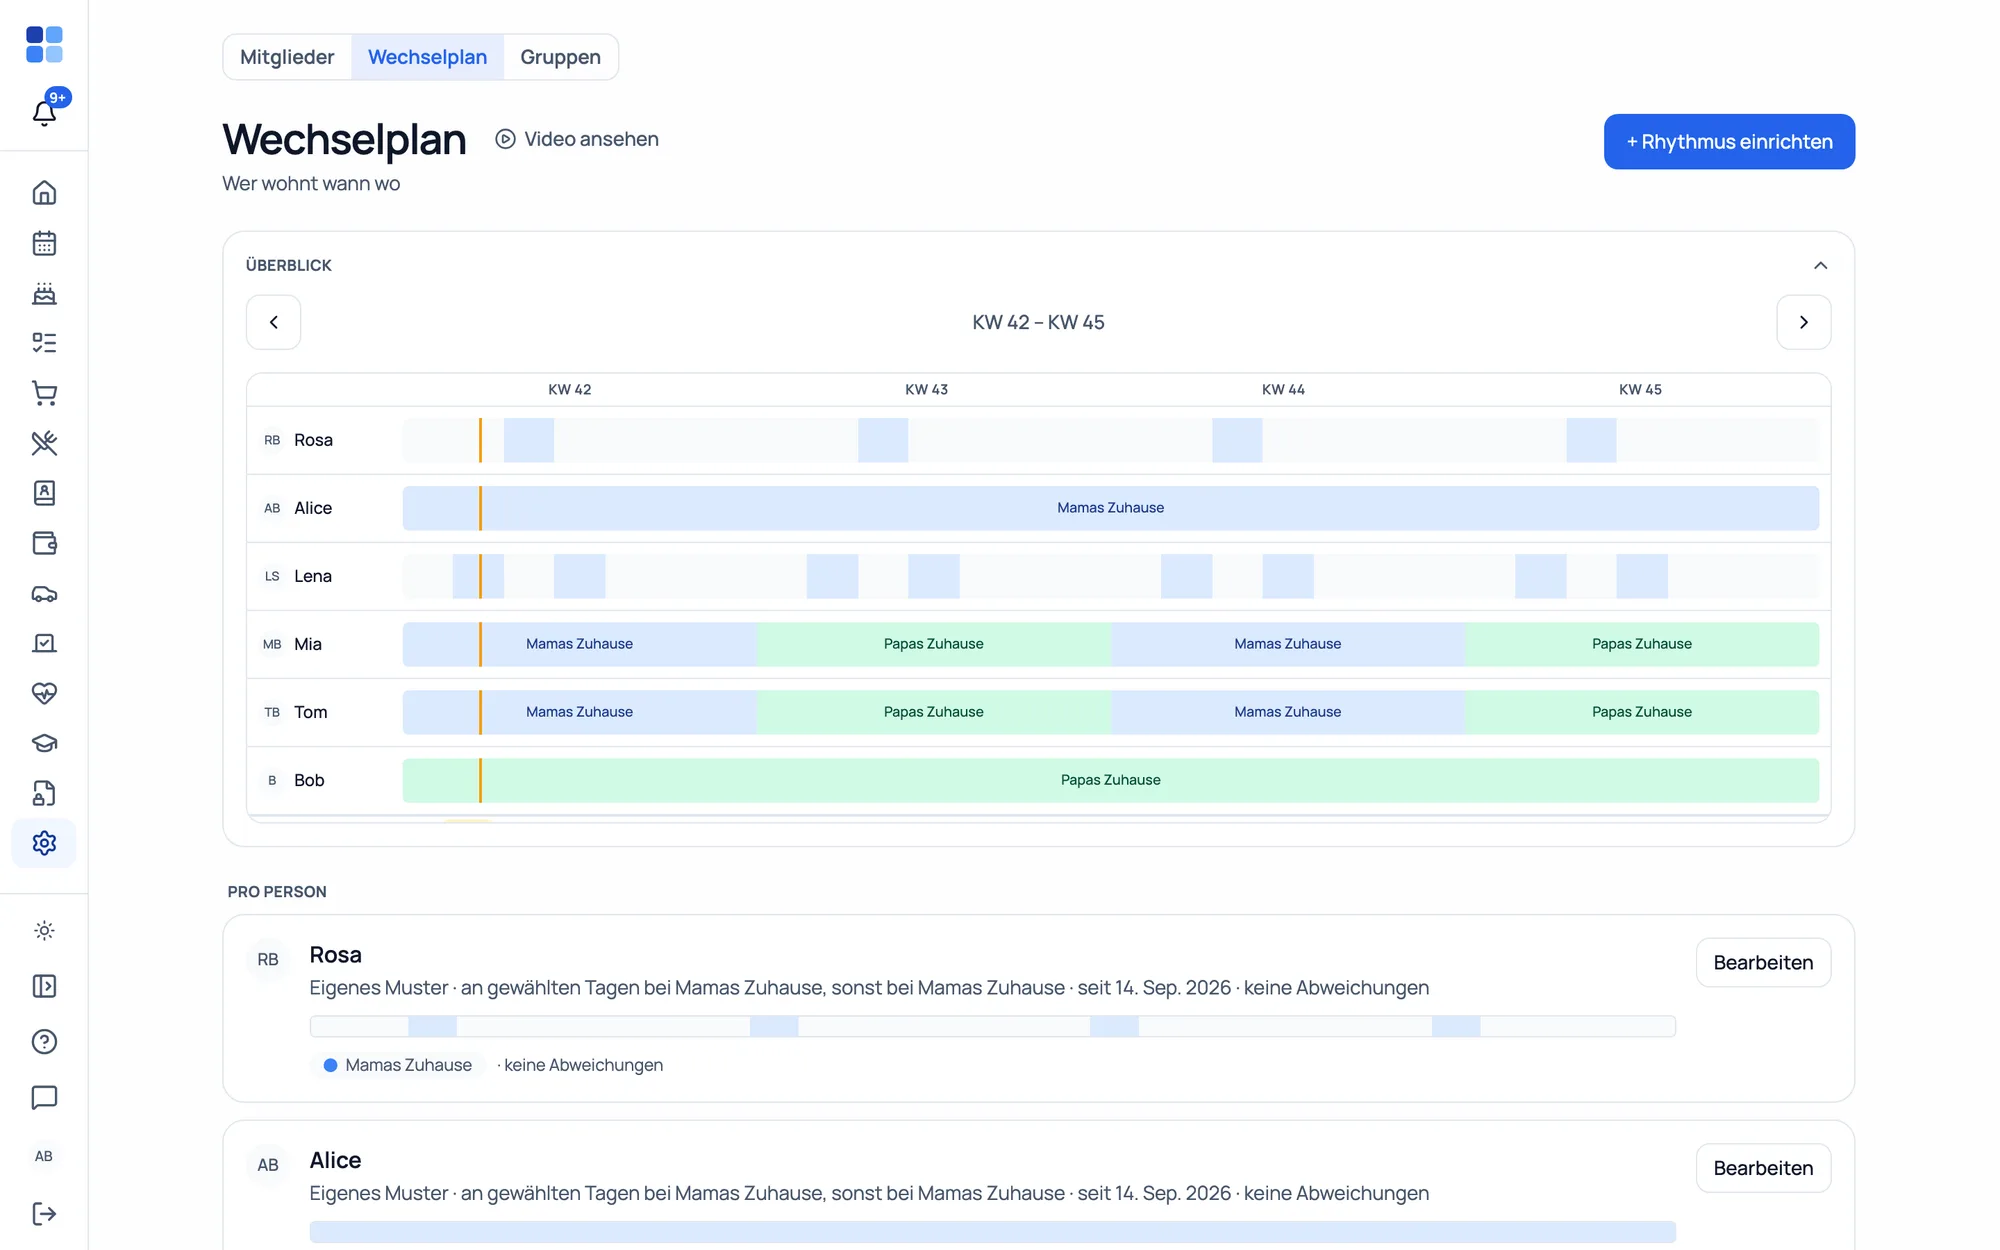Open the settings gear icon

(44, 843)
